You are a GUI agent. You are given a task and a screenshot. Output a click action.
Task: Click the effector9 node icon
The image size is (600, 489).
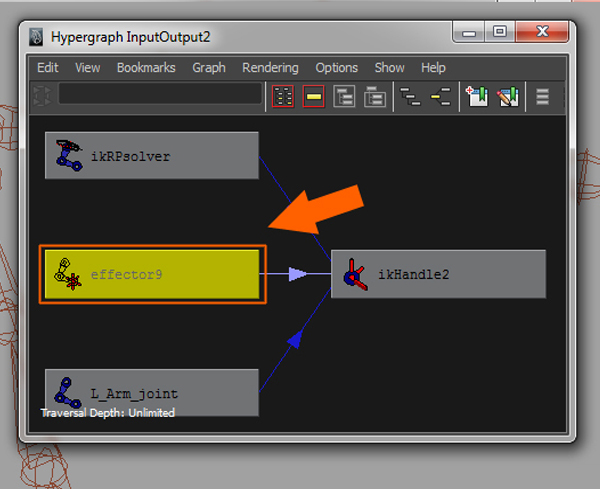tap(68, 274)
